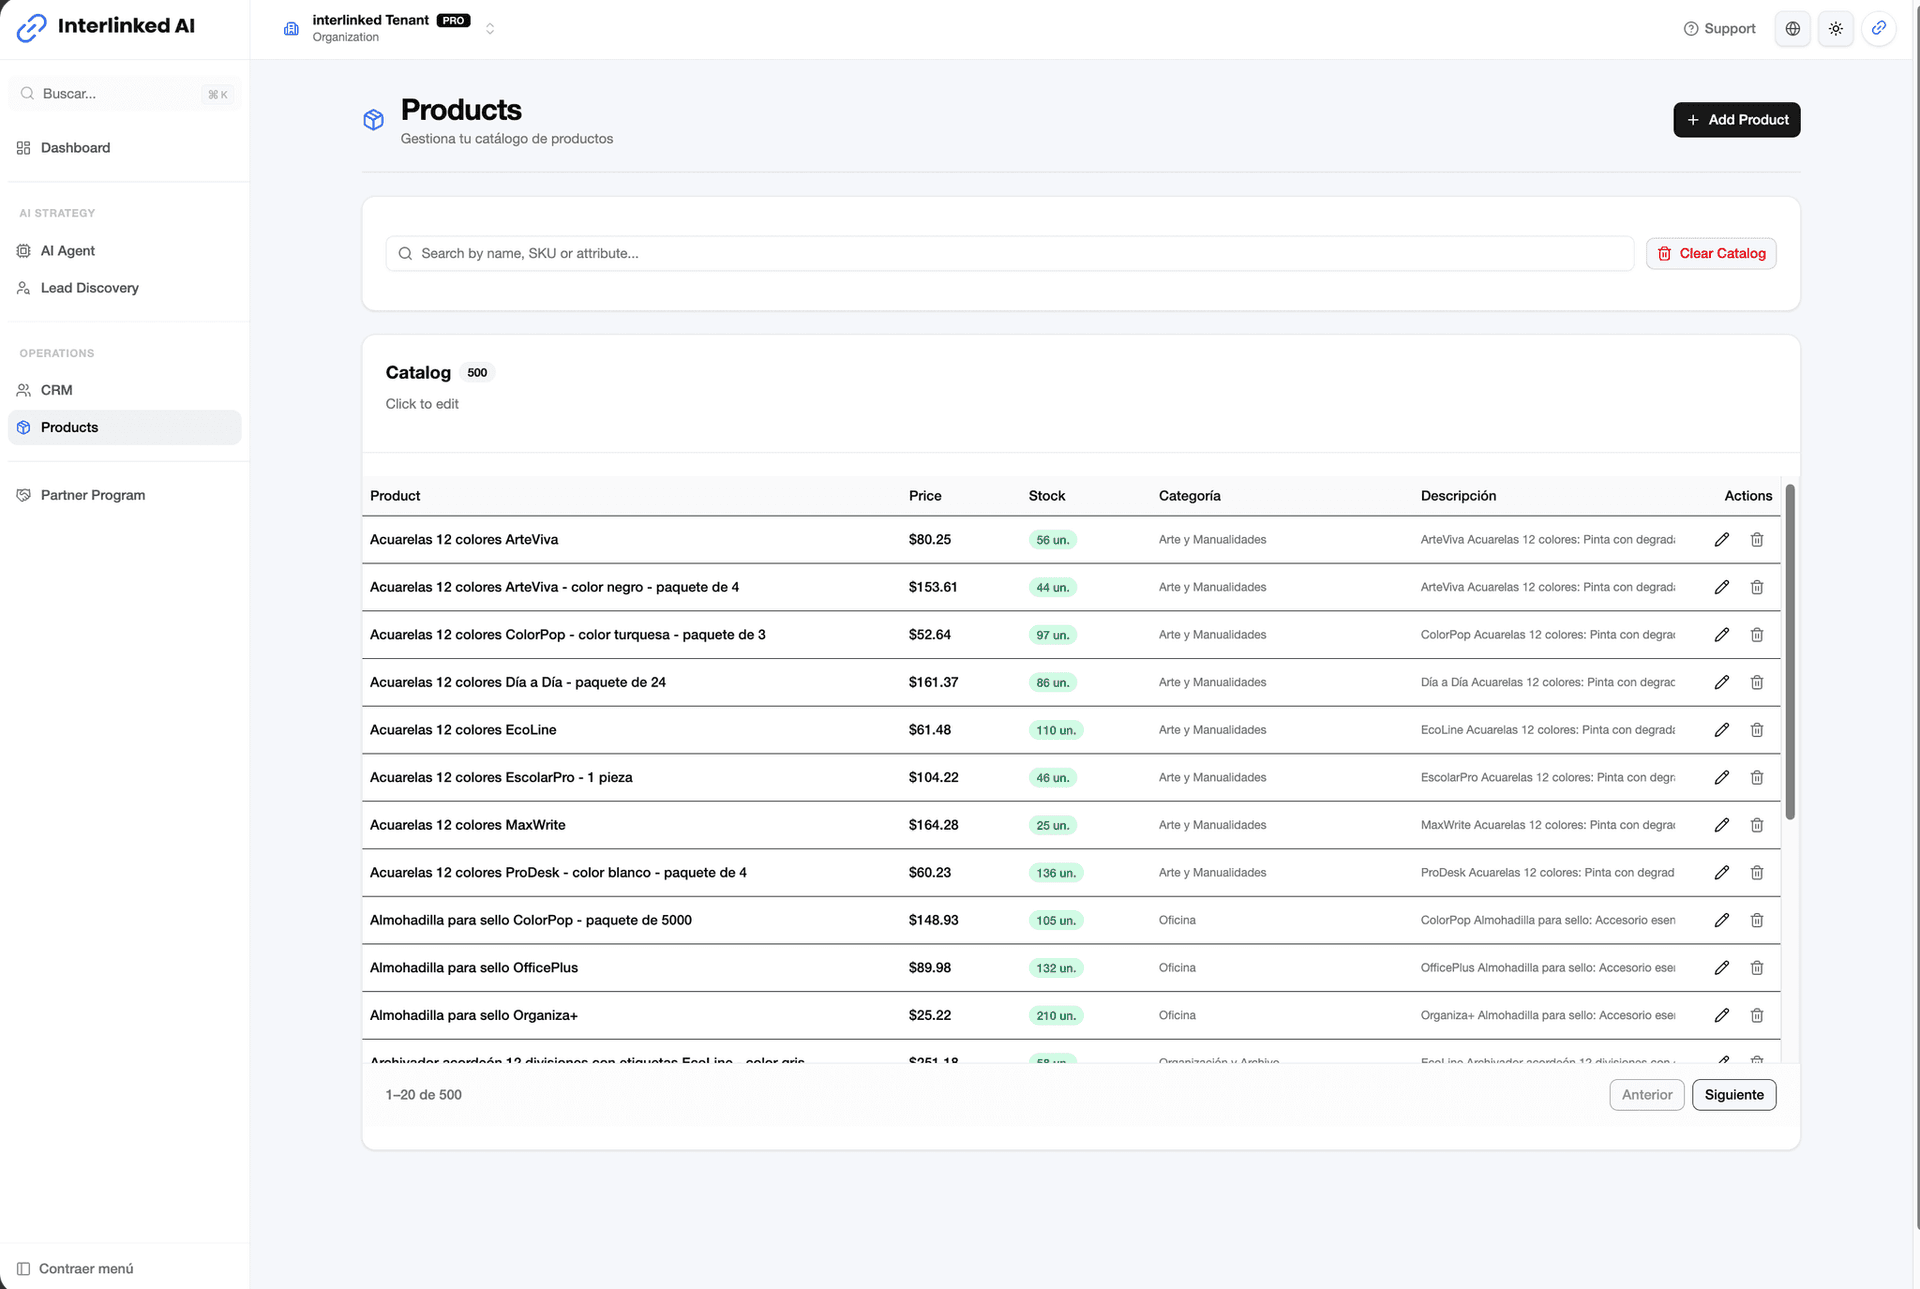
Task: Focus the Buscar sidebar search field
Action: pyautogui.click(x=125, y=94)
